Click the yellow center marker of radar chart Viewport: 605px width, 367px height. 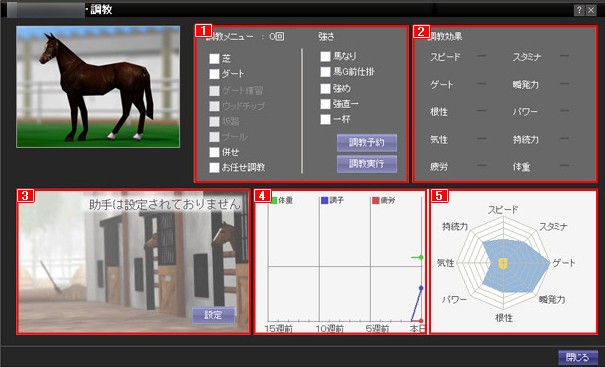(503, 264)
